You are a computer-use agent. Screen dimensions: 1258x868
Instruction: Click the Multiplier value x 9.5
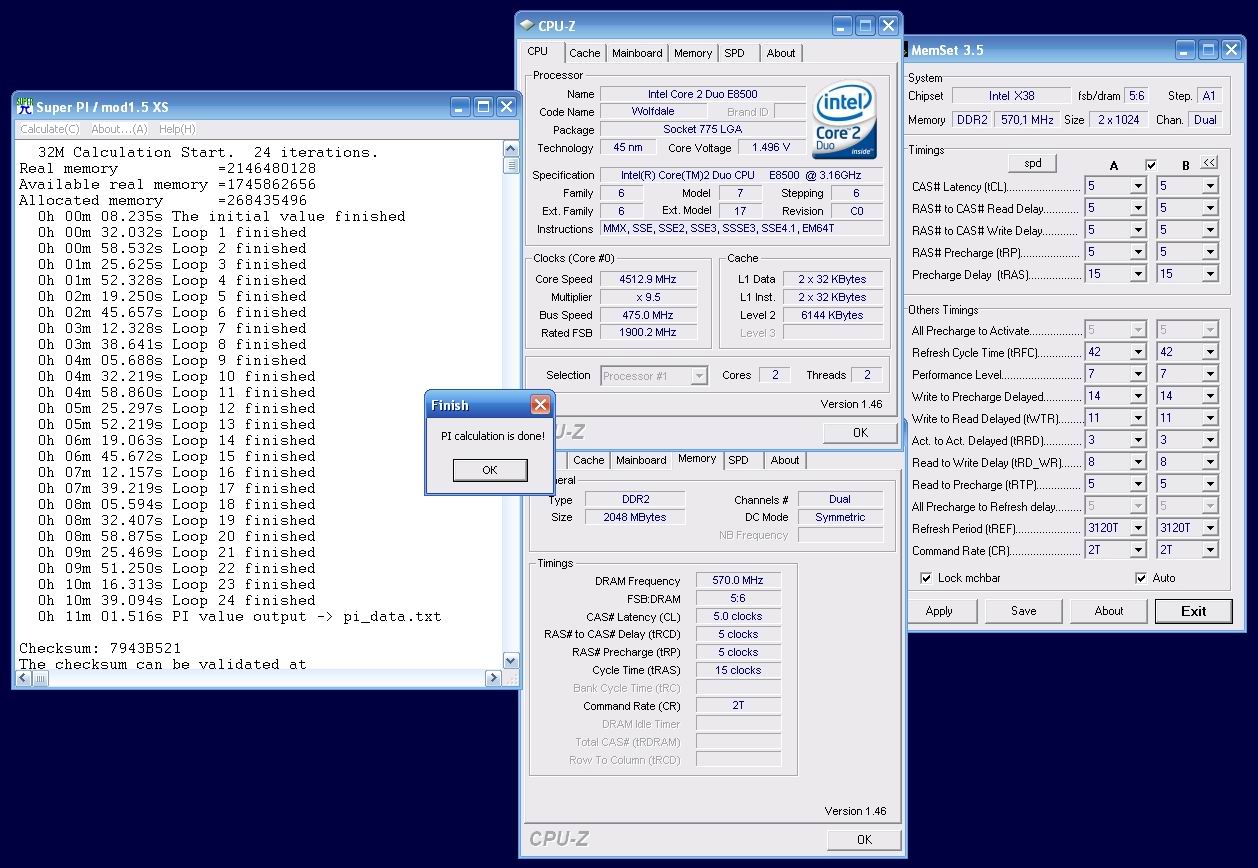pos(648,297)
